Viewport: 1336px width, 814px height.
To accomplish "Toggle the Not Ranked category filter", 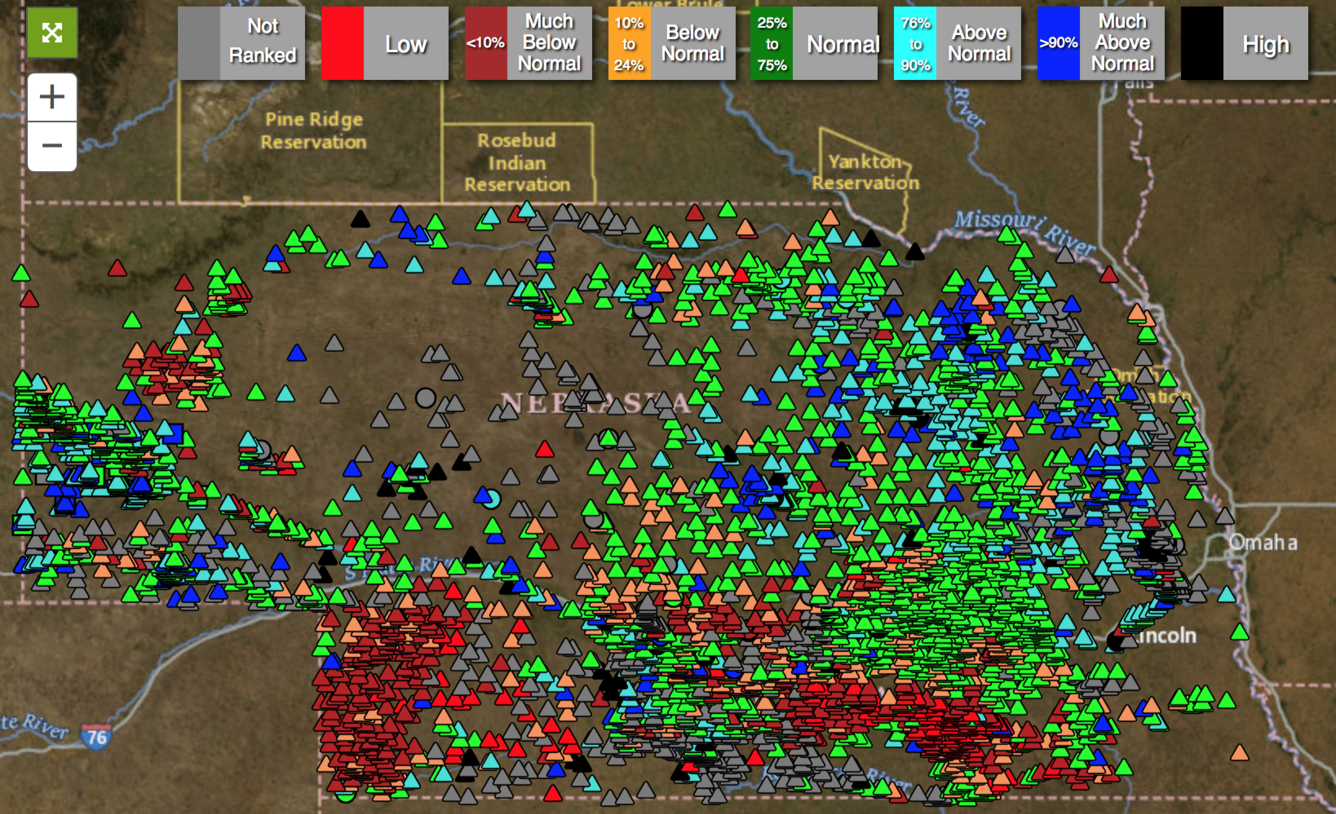I will pos(240,43).
